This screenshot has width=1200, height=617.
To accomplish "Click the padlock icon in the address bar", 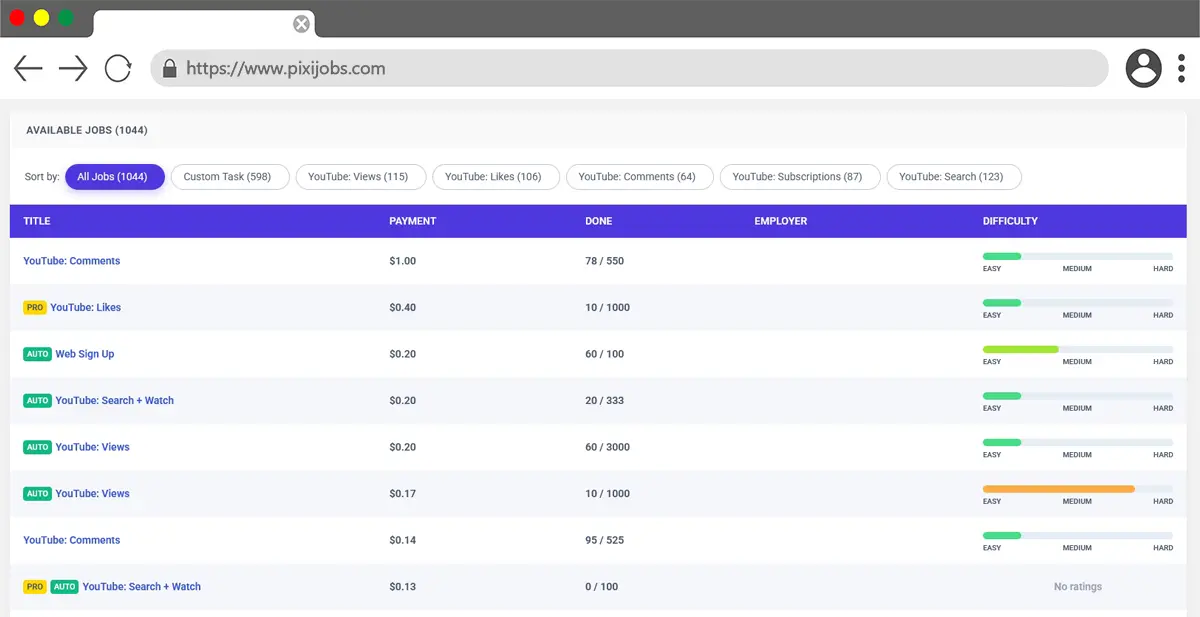I will pyautogui.click(x=169, y=68).
